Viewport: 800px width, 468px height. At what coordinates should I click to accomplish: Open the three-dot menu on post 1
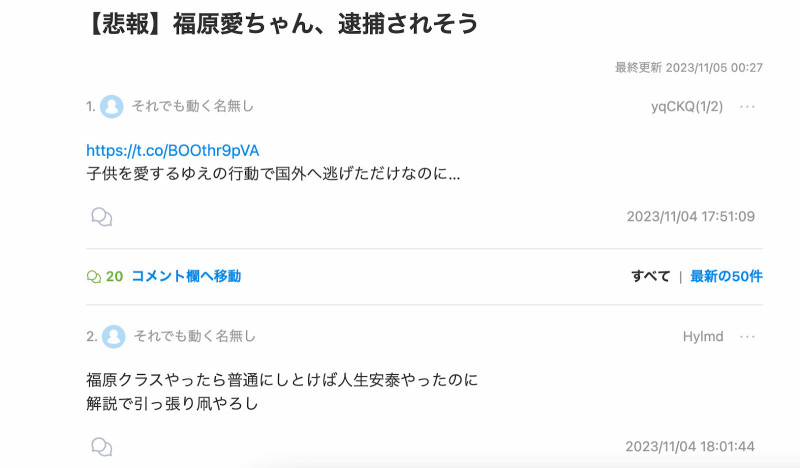(747, 107)
